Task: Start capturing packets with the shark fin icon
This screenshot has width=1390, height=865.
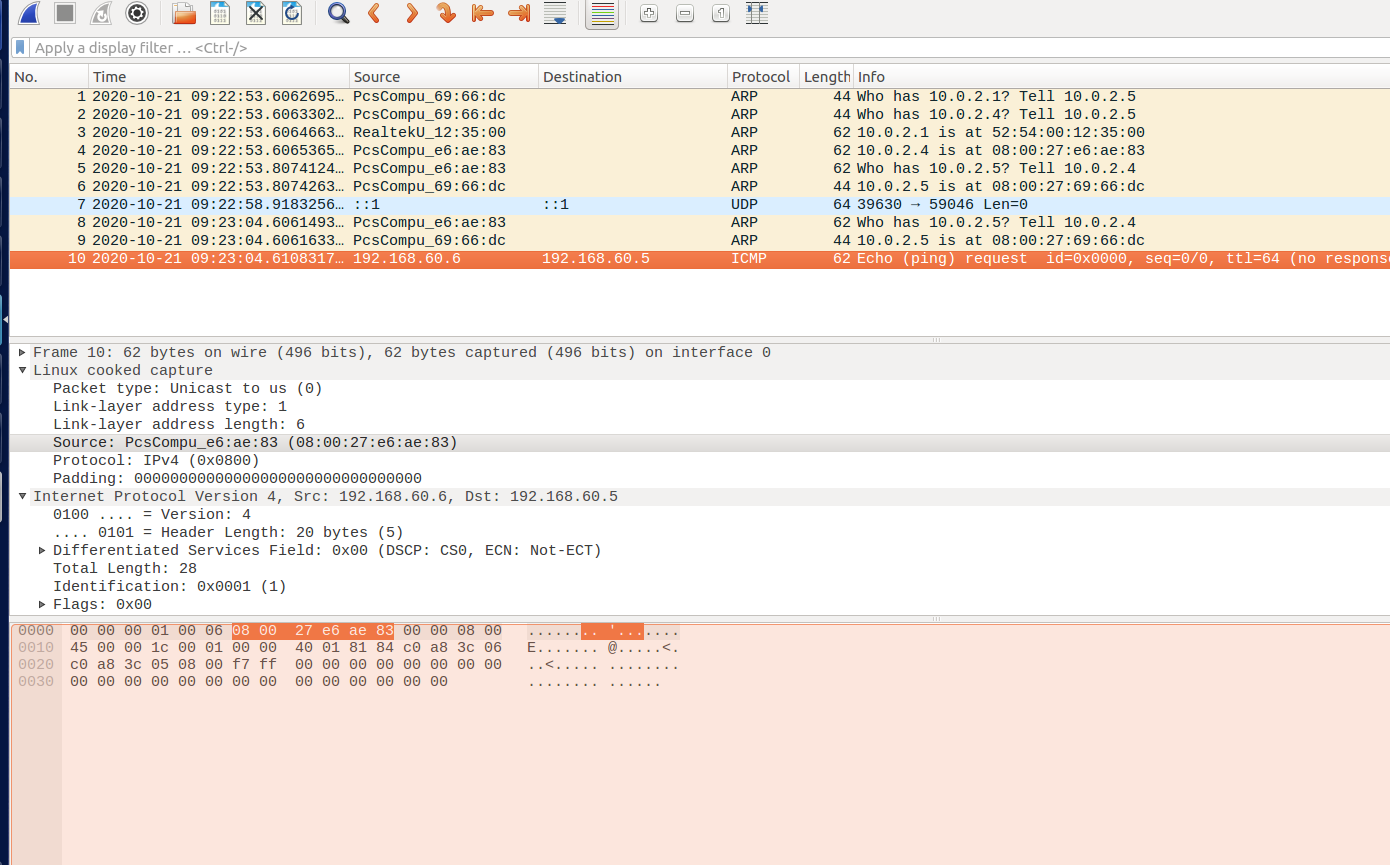Action: [29, 13]
